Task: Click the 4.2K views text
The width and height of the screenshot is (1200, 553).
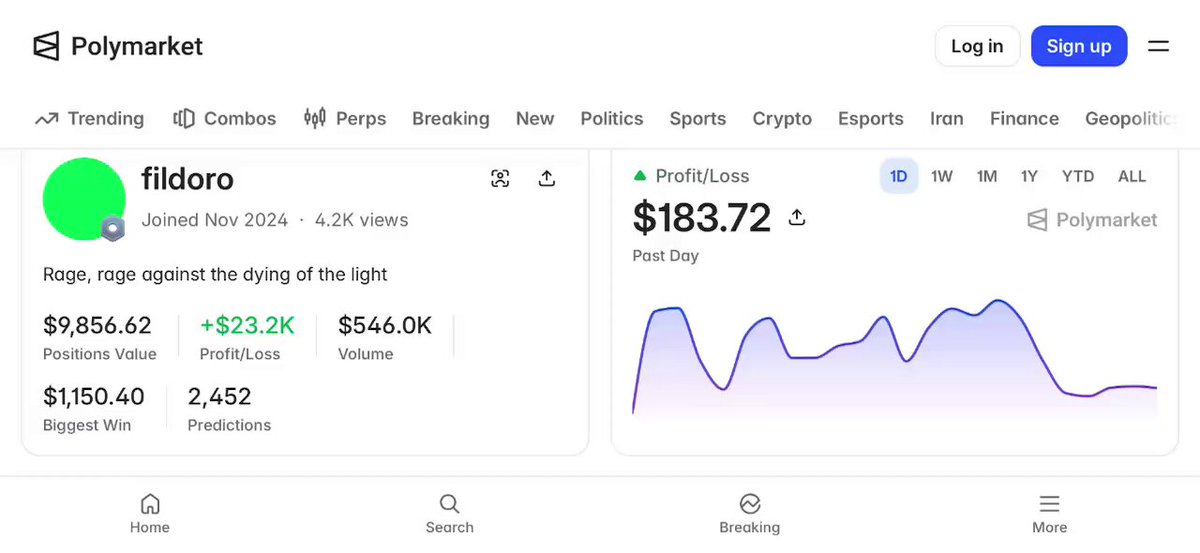Action: pyautogui.click(x=362, y=220)
